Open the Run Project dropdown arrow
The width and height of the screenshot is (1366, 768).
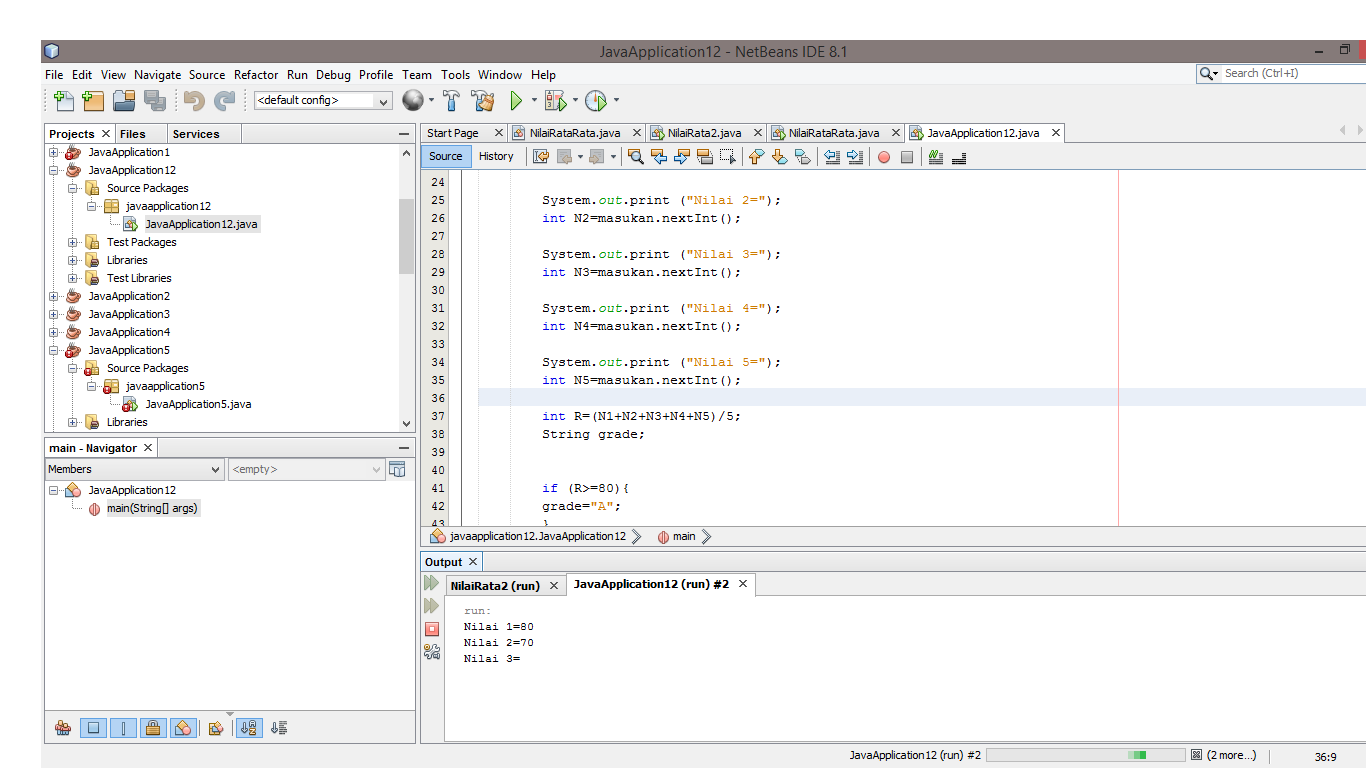coord(534,100)
